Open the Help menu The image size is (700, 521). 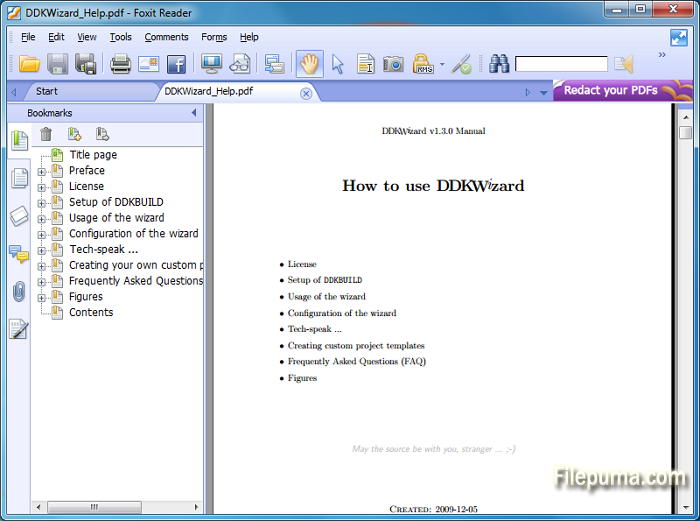(x=249, y=37)
